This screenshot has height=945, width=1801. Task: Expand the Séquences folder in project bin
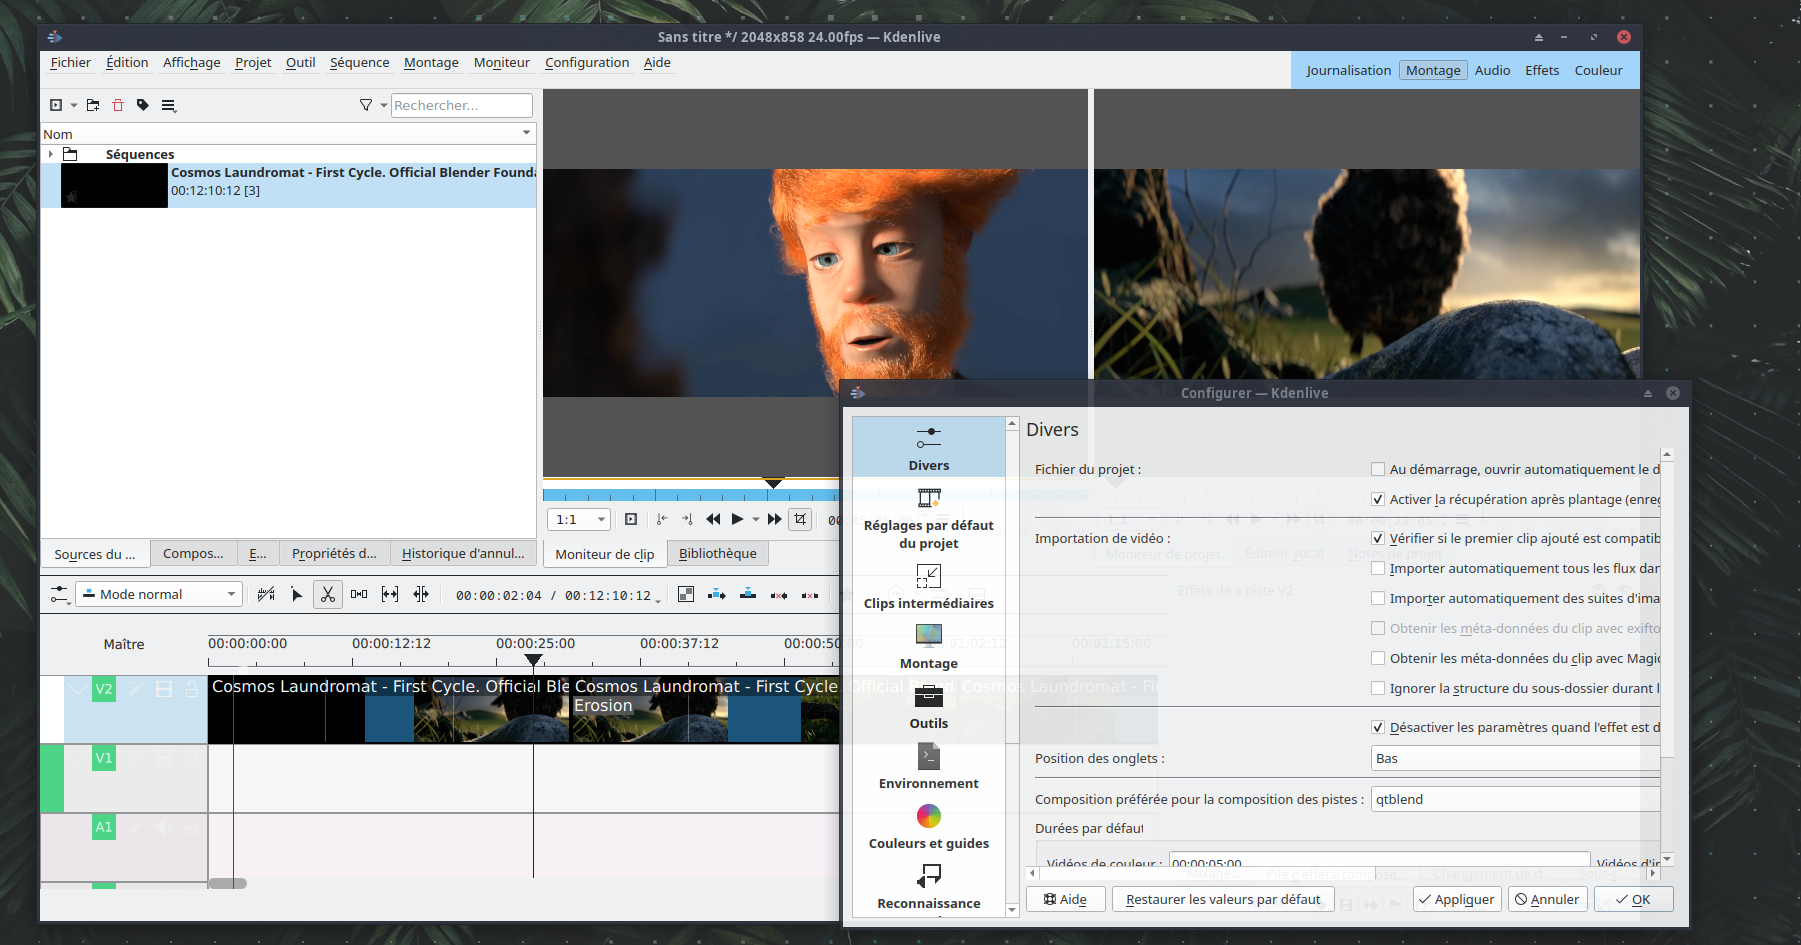click(x=51, y=154)
